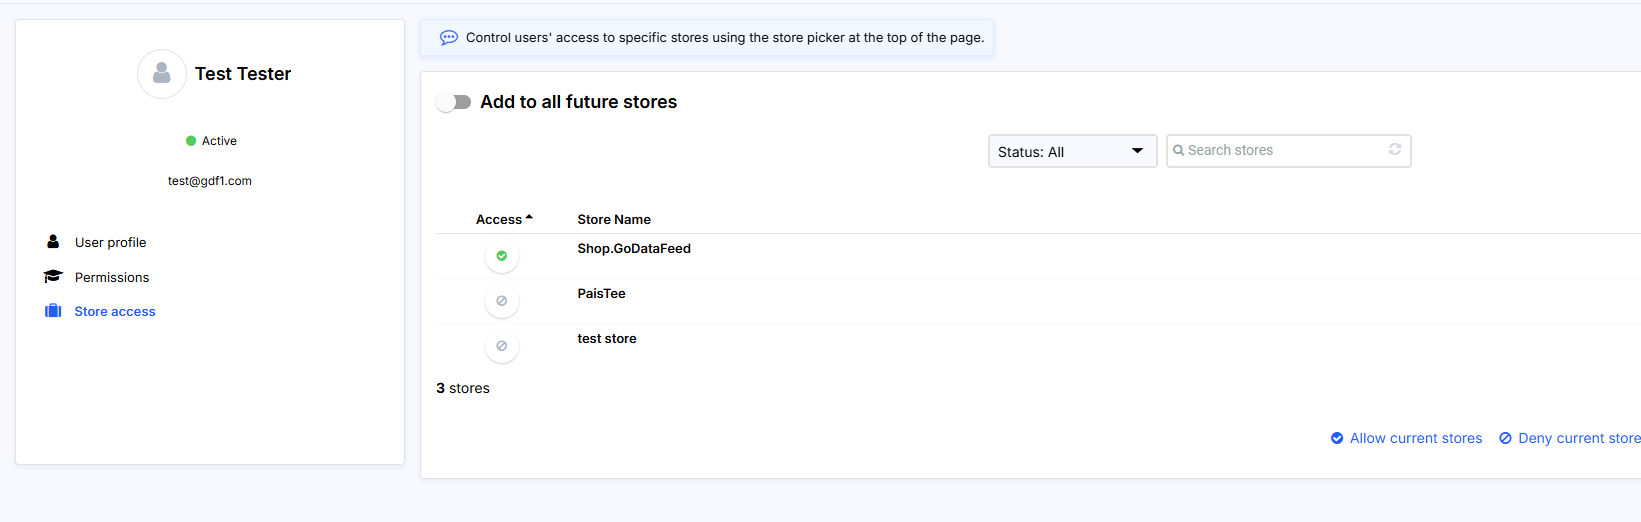Open the User profile section
This screenshot has width=1641, height=522.
(110, 242)
